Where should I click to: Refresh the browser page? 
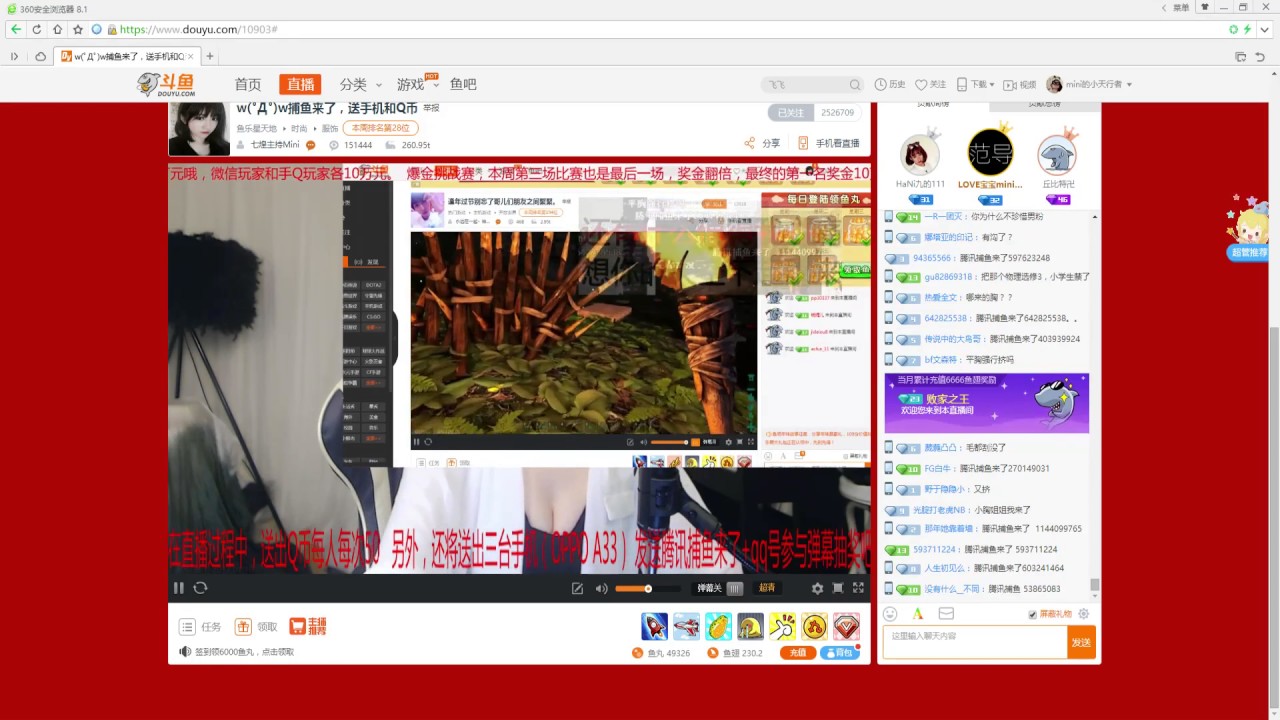pyautogui.click(x=37, y=30)
